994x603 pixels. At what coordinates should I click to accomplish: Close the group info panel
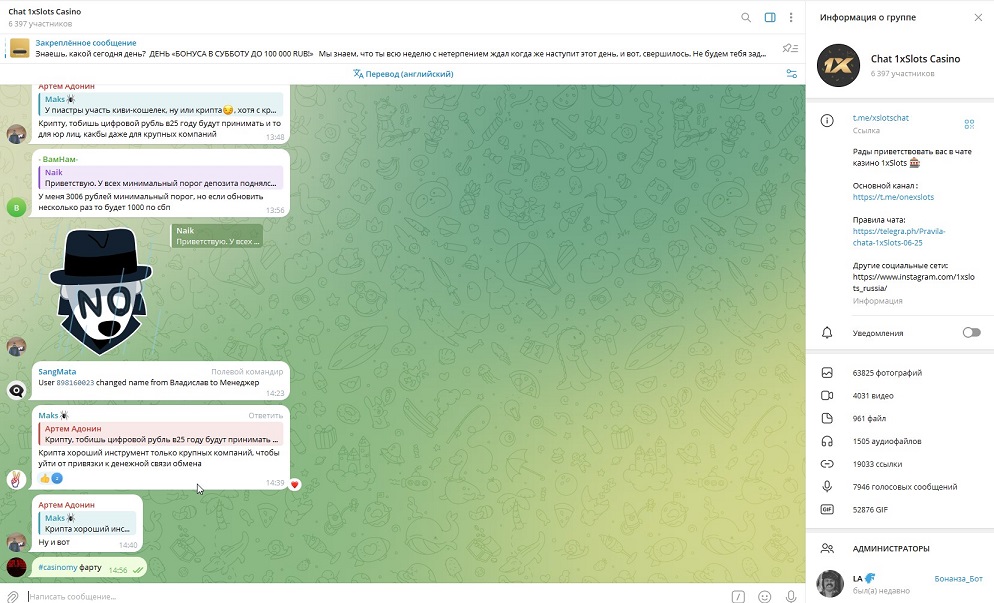978,18
